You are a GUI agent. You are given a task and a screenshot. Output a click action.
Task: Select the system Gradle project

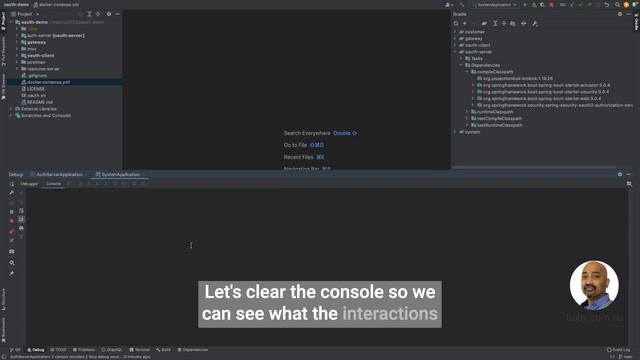(472, 132)
